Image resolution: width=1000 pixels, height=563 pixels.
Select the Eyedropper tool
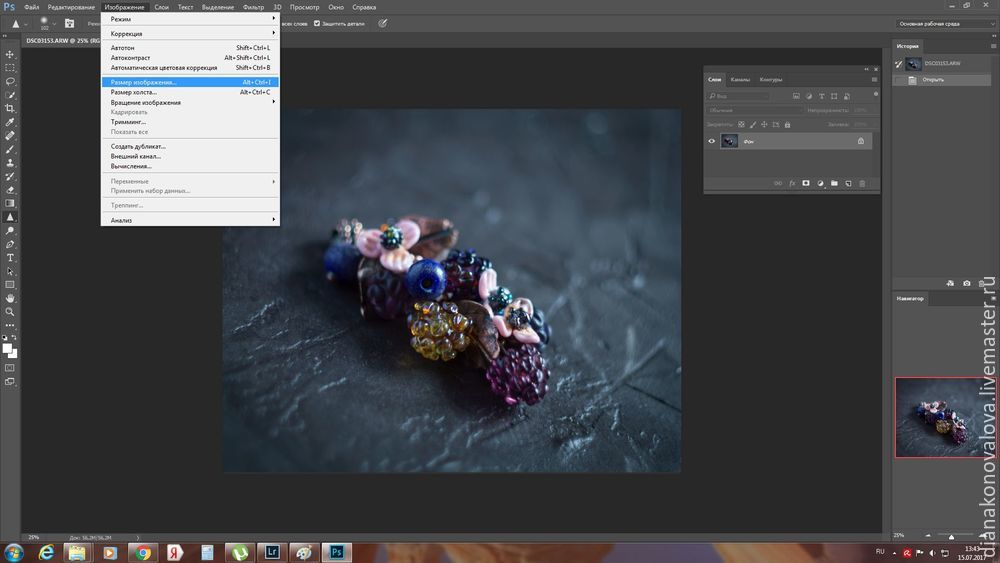pyautogui.click(x=10, y=122)
